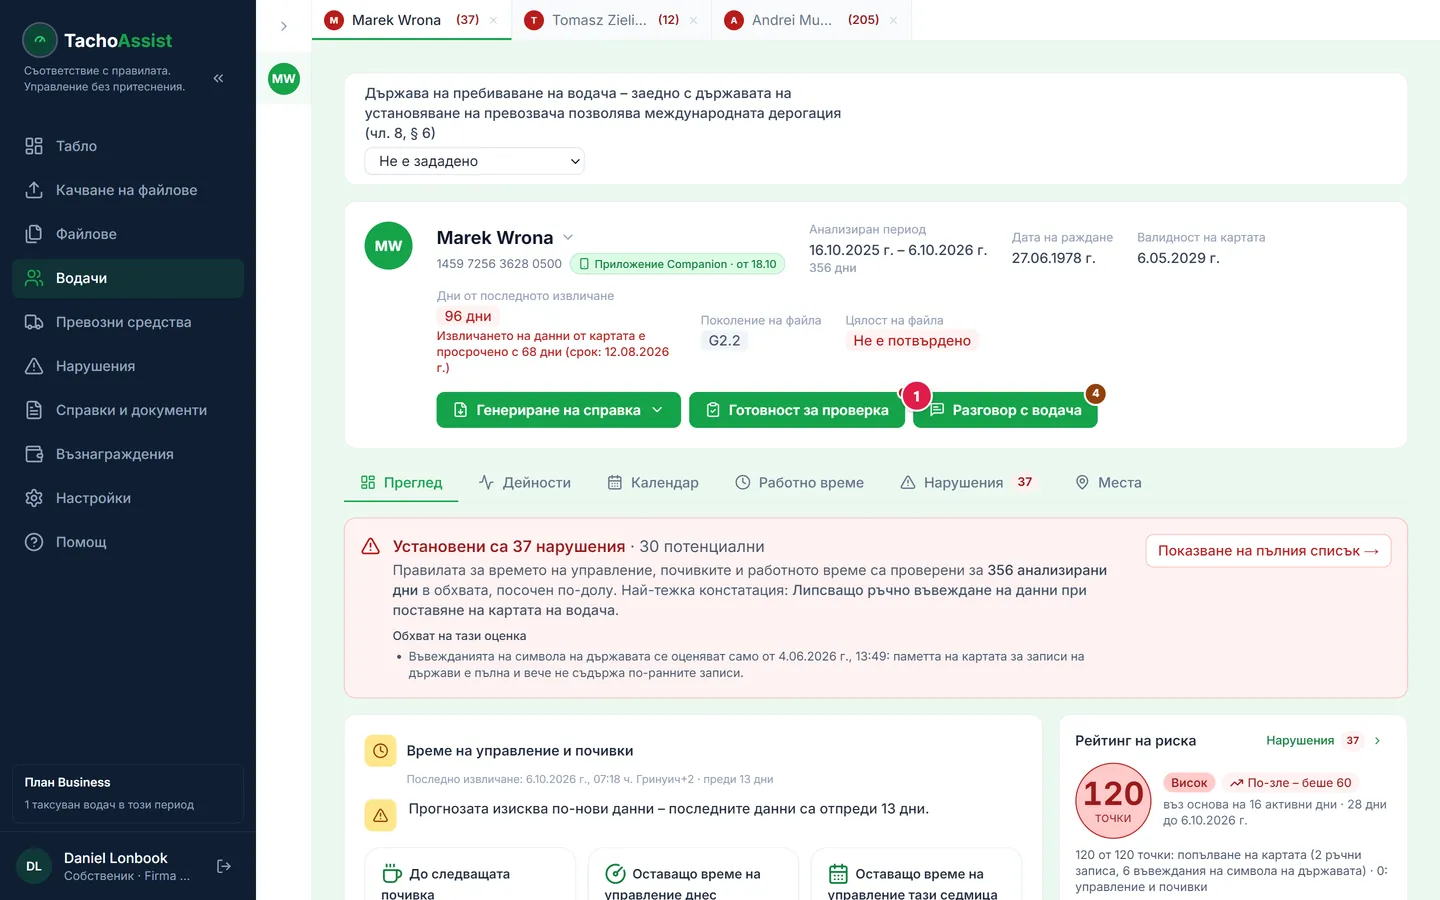Click Показване на пълния списък button

coord(1268,551)
